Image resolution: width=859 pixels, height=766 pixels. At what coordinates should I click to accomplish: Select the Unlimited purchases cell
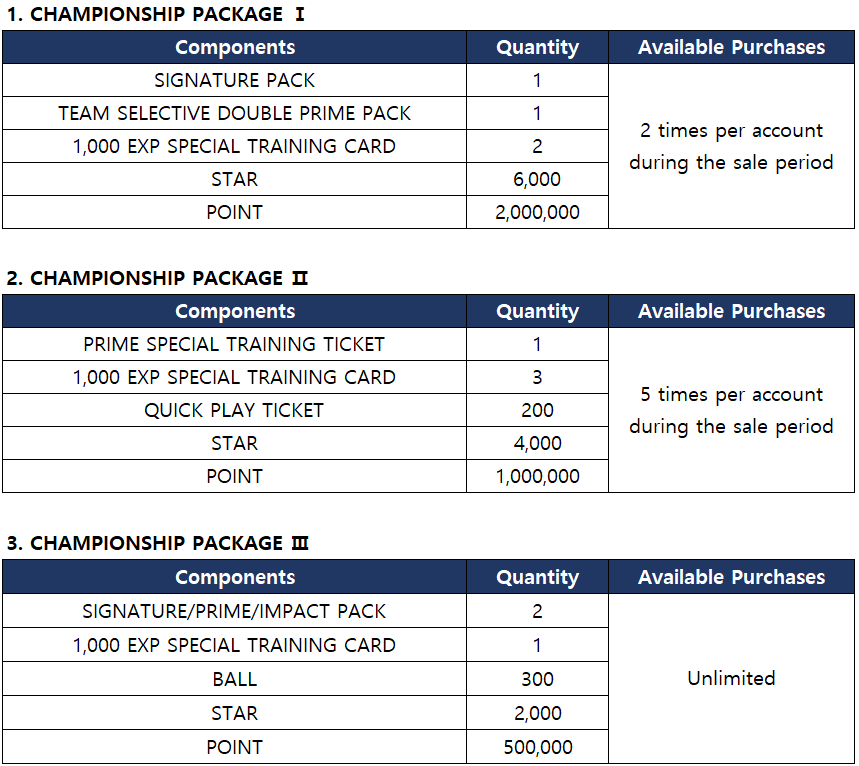[731, 678]
